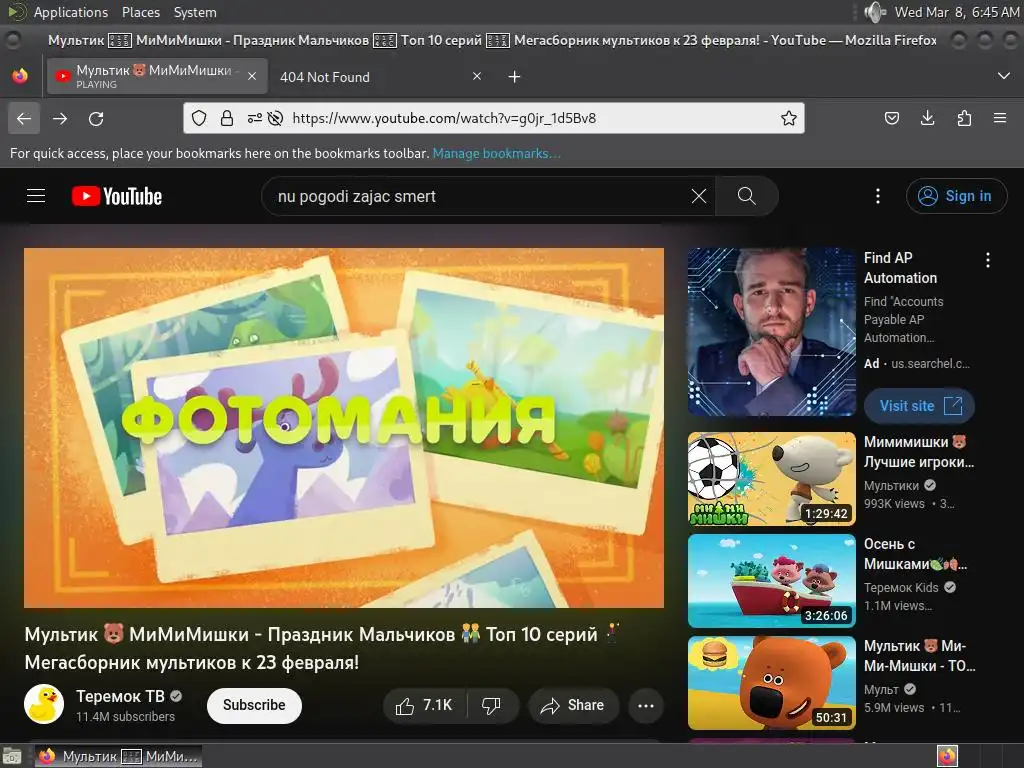Open the 3:26:06 Осень с Мишками thumbnail
The image size is (1024, 768).
coord(771,581)
